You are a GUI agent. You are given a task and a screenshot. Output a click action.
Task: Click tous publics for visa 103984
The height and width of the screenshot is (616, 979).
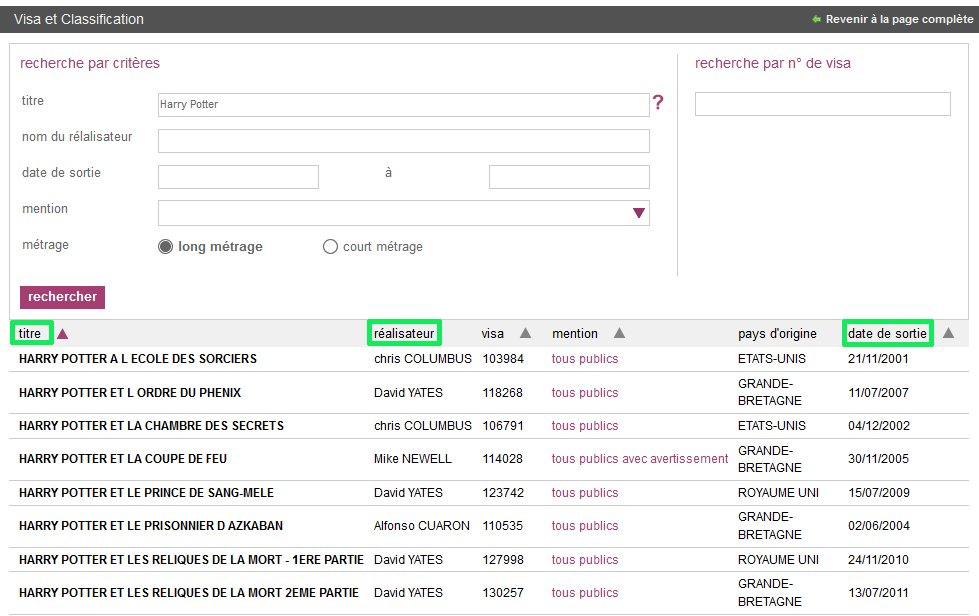(x=584, y=359)
